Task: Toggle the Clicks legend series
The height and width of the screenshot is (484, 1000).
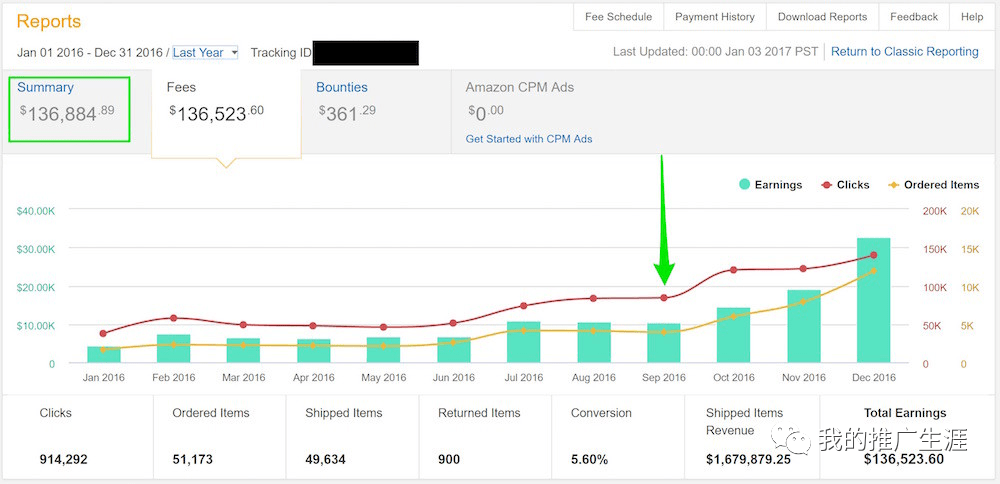Action: pos(844,185)
